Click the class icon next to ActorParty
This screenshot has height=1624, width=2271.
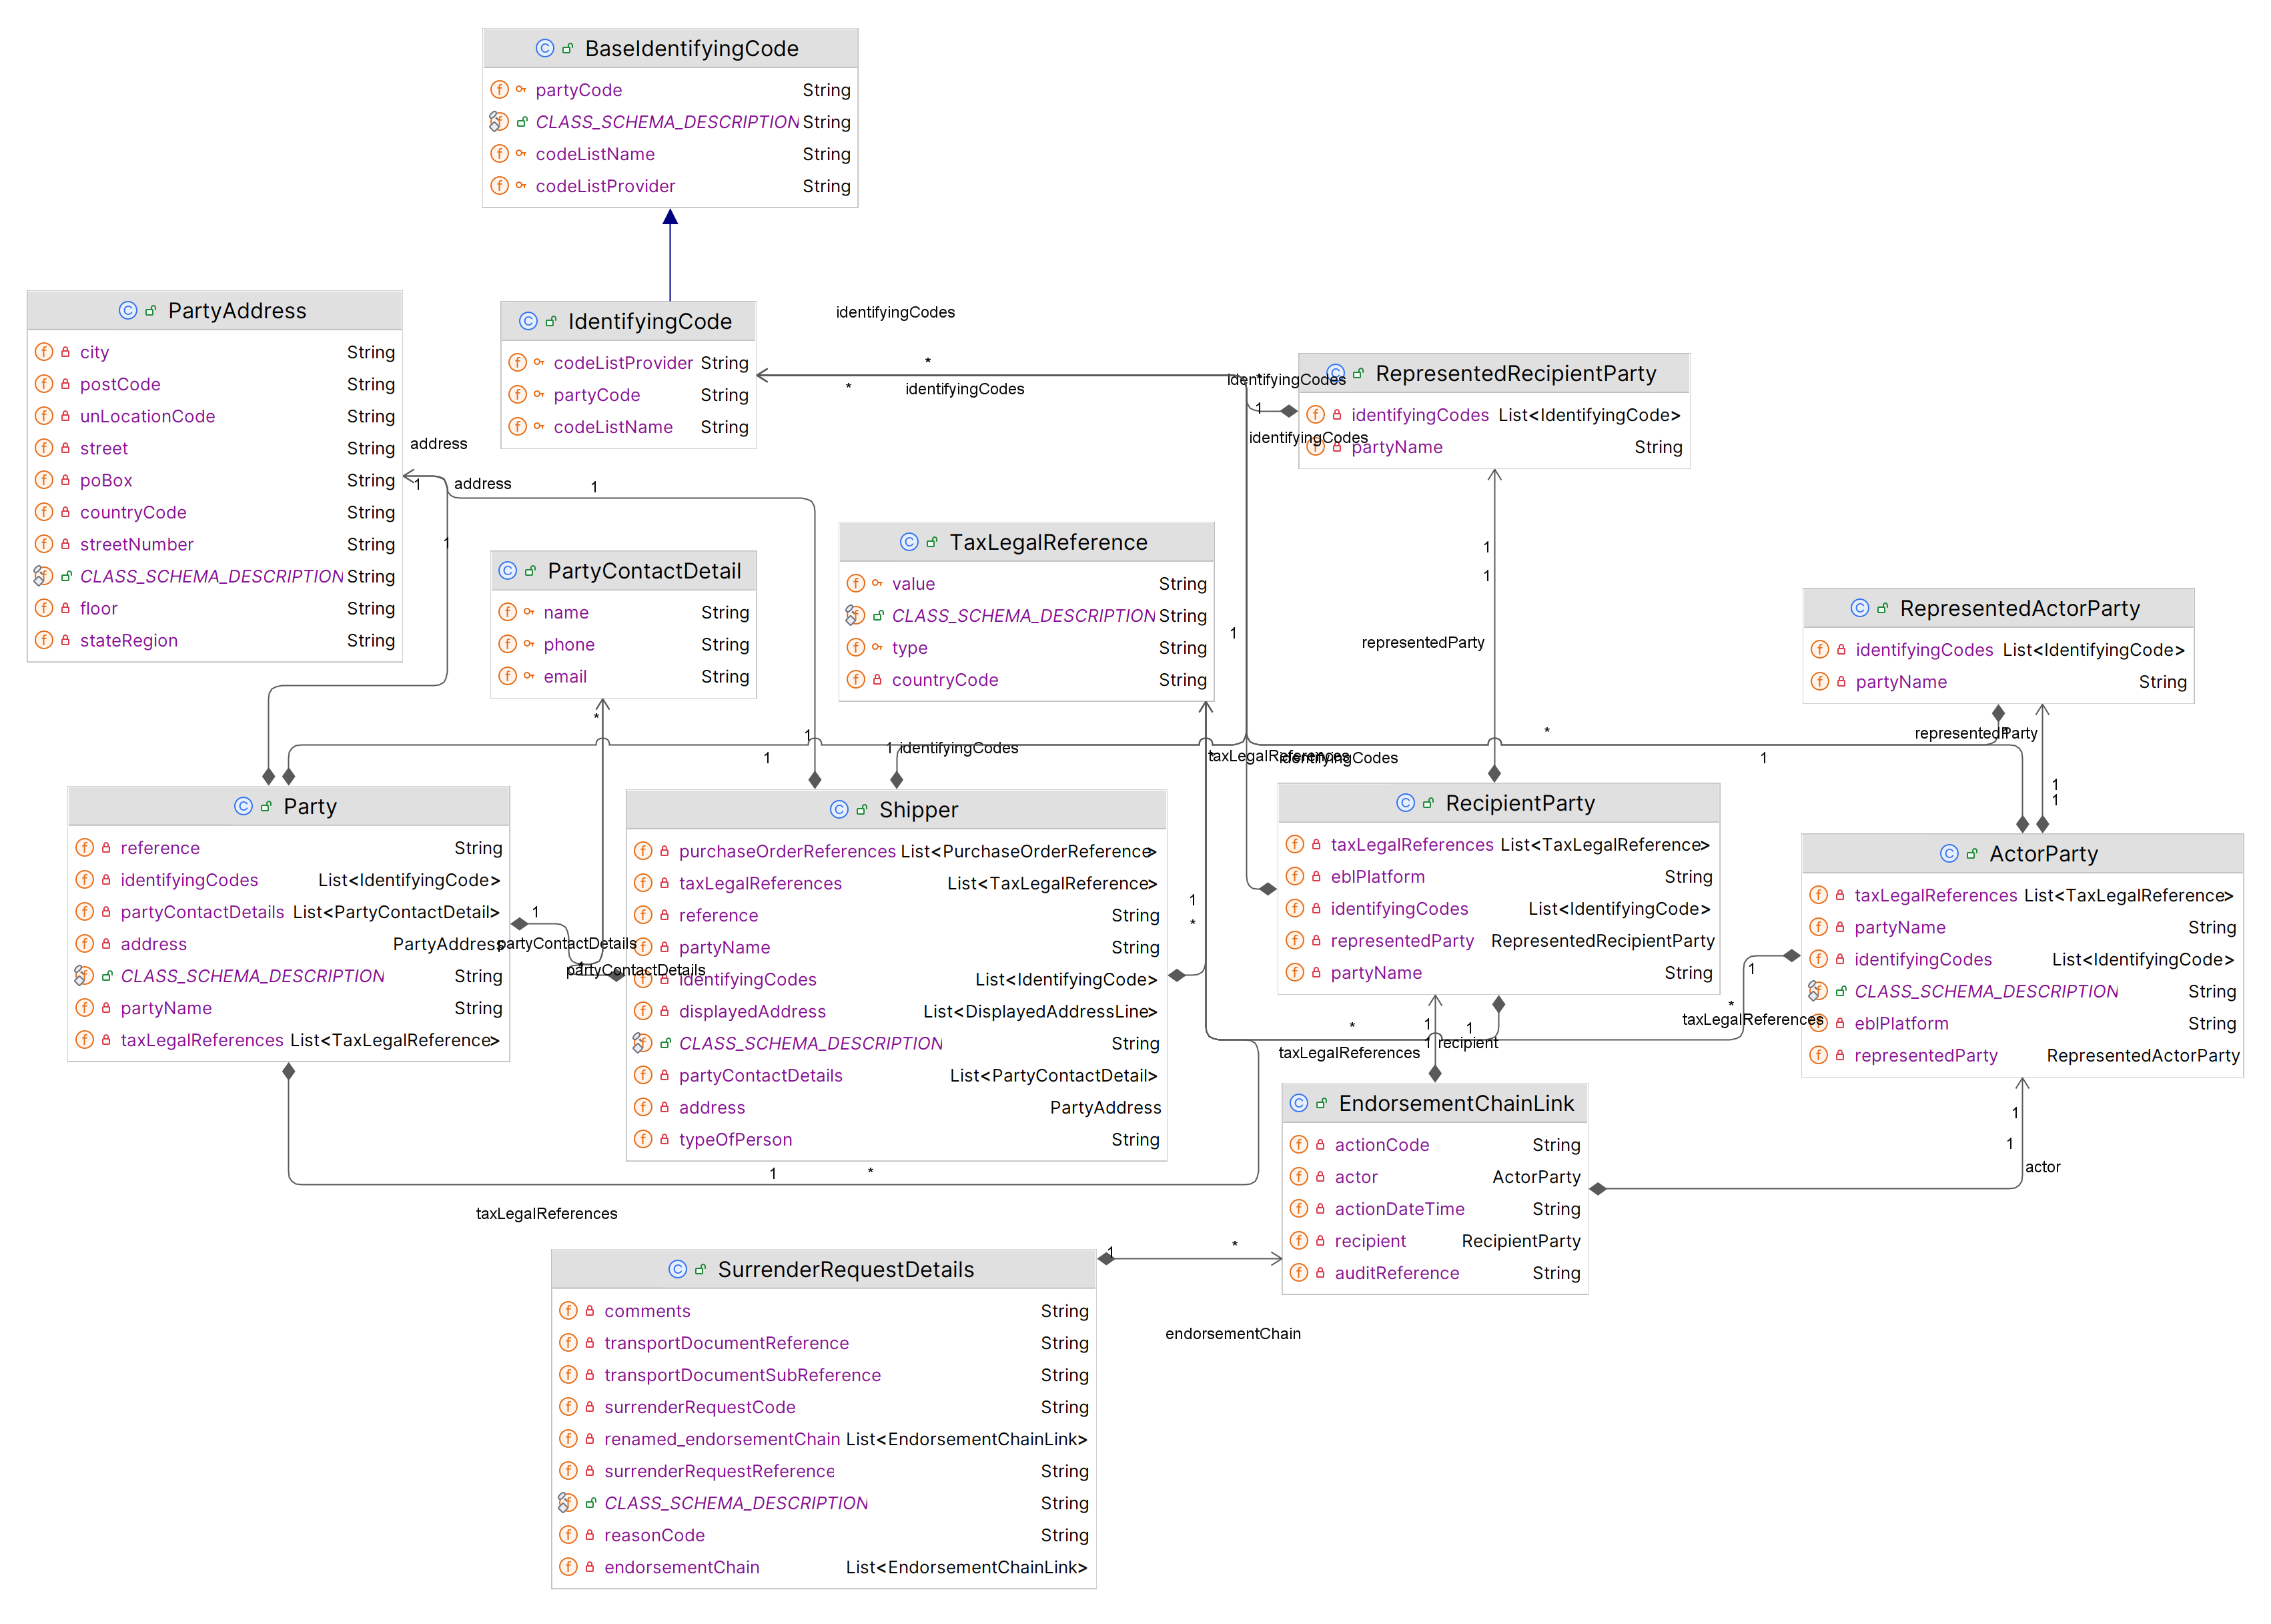coord(1949,854)
